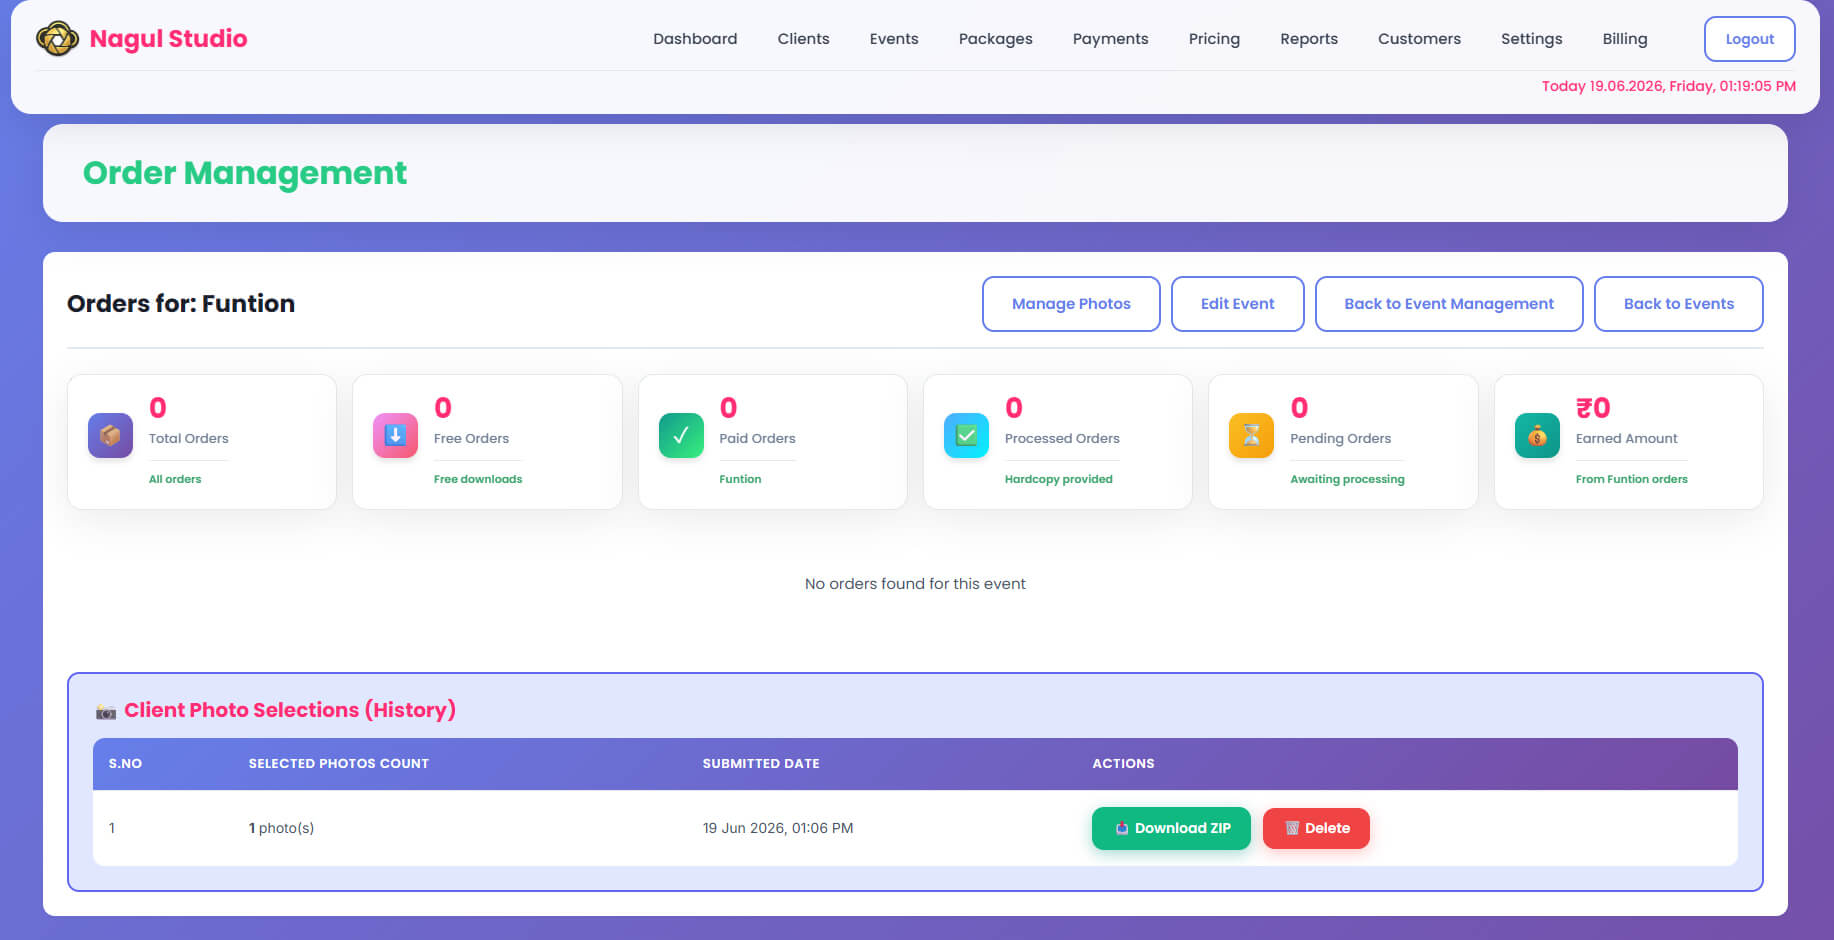
Task: Click the "1 photo(s)" cell
Action: pos(281,828)
